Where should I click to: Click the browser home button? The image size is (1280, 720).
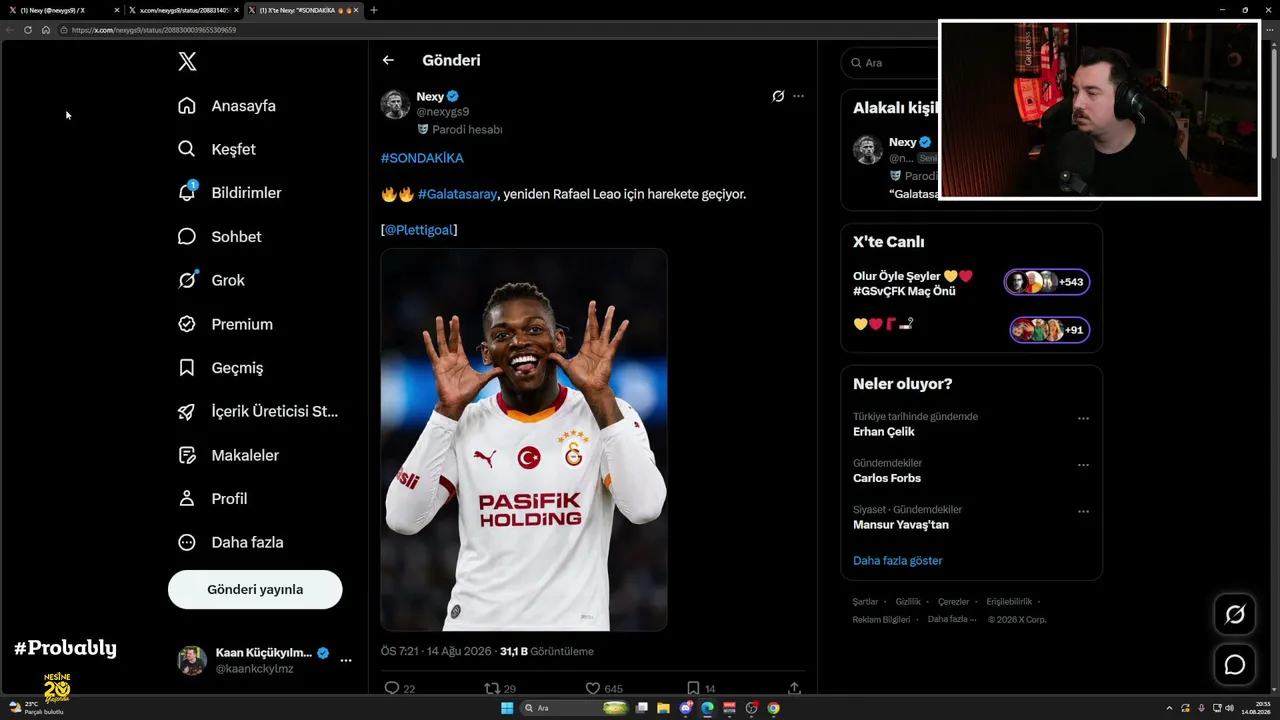[x=46, y=30]
